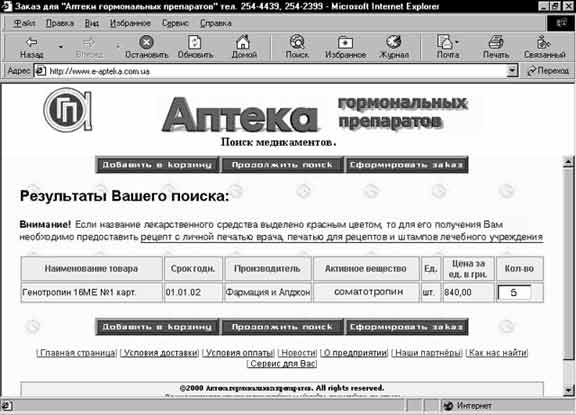Click the 01.01.02 expiry date cell

[193, 292]
